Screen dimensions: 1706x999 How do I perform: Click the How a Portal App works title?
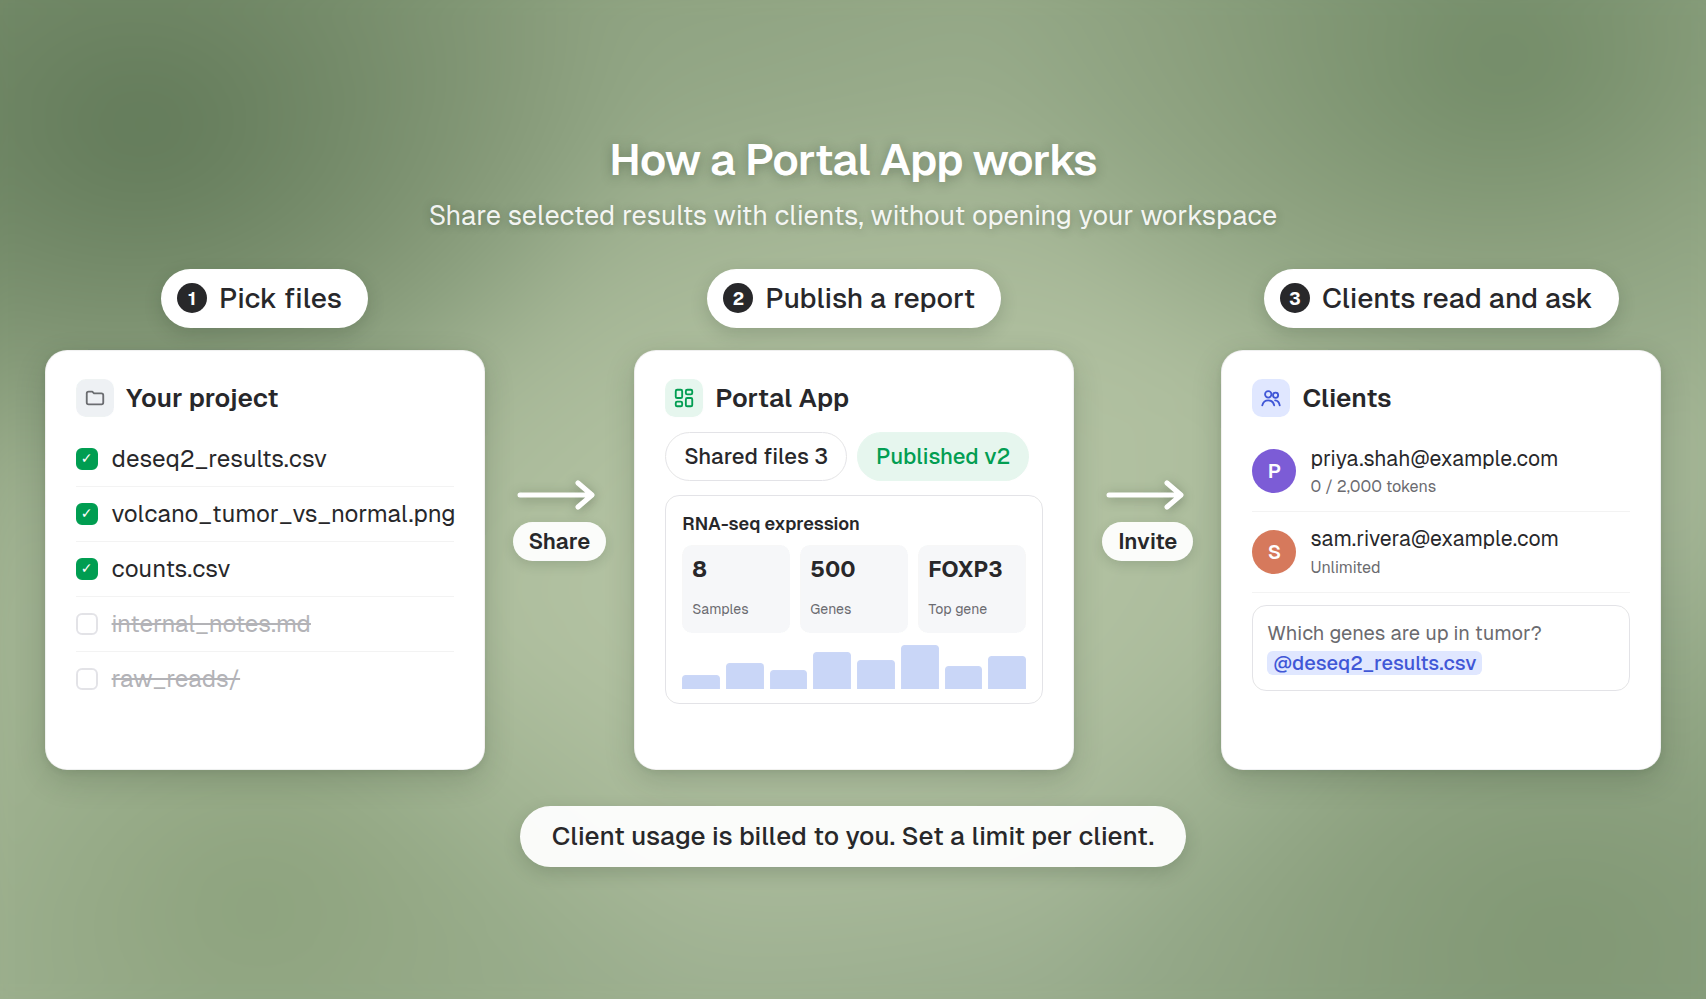(x=853, y=160)
